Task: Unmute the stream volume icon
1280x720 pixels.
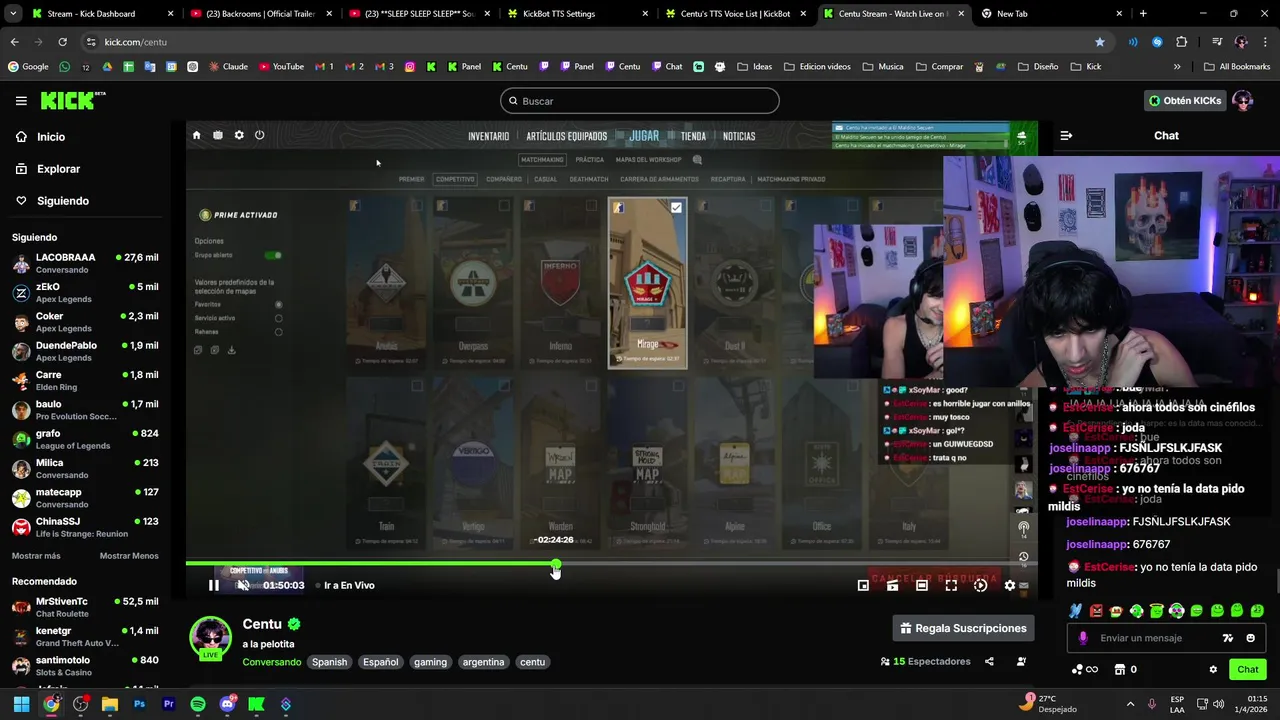Action: click(243, 585)
